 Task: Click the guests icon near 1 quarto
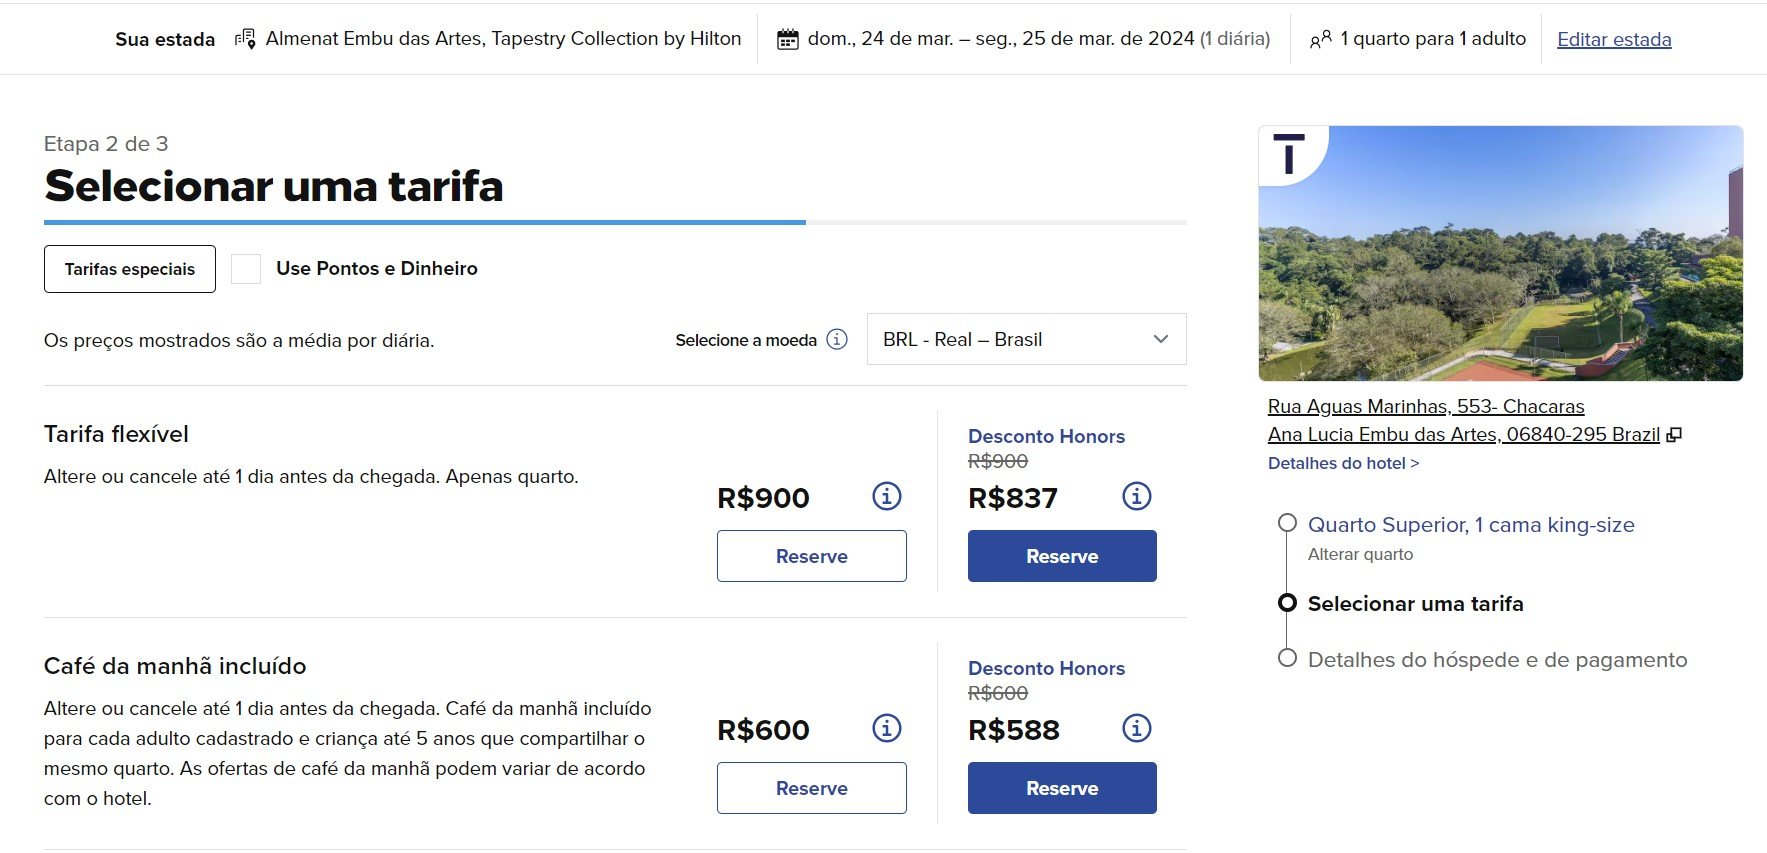(x=1321, y=39)
